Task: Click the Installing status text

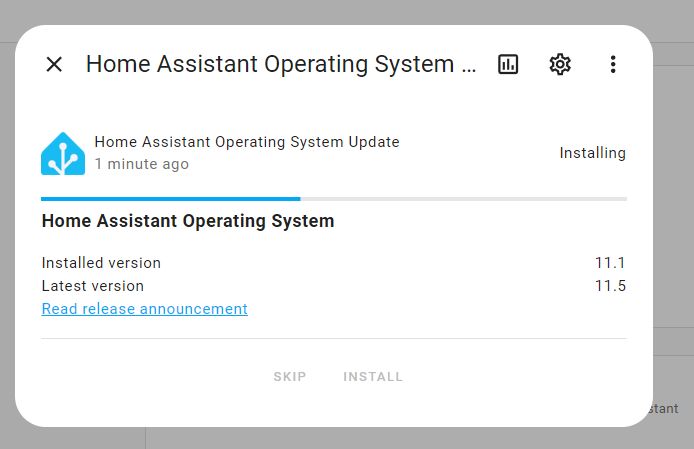Action: click(x=592, y=153)
